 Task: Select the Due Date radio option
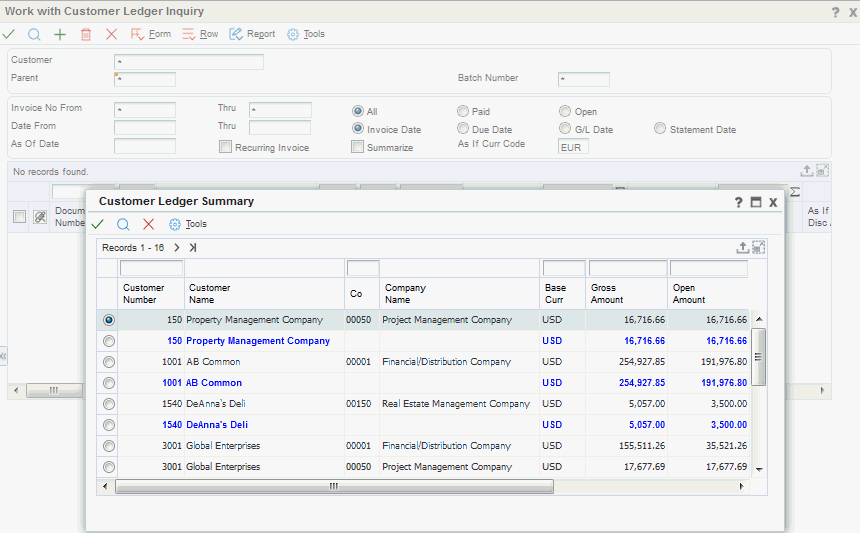(463, 129)
